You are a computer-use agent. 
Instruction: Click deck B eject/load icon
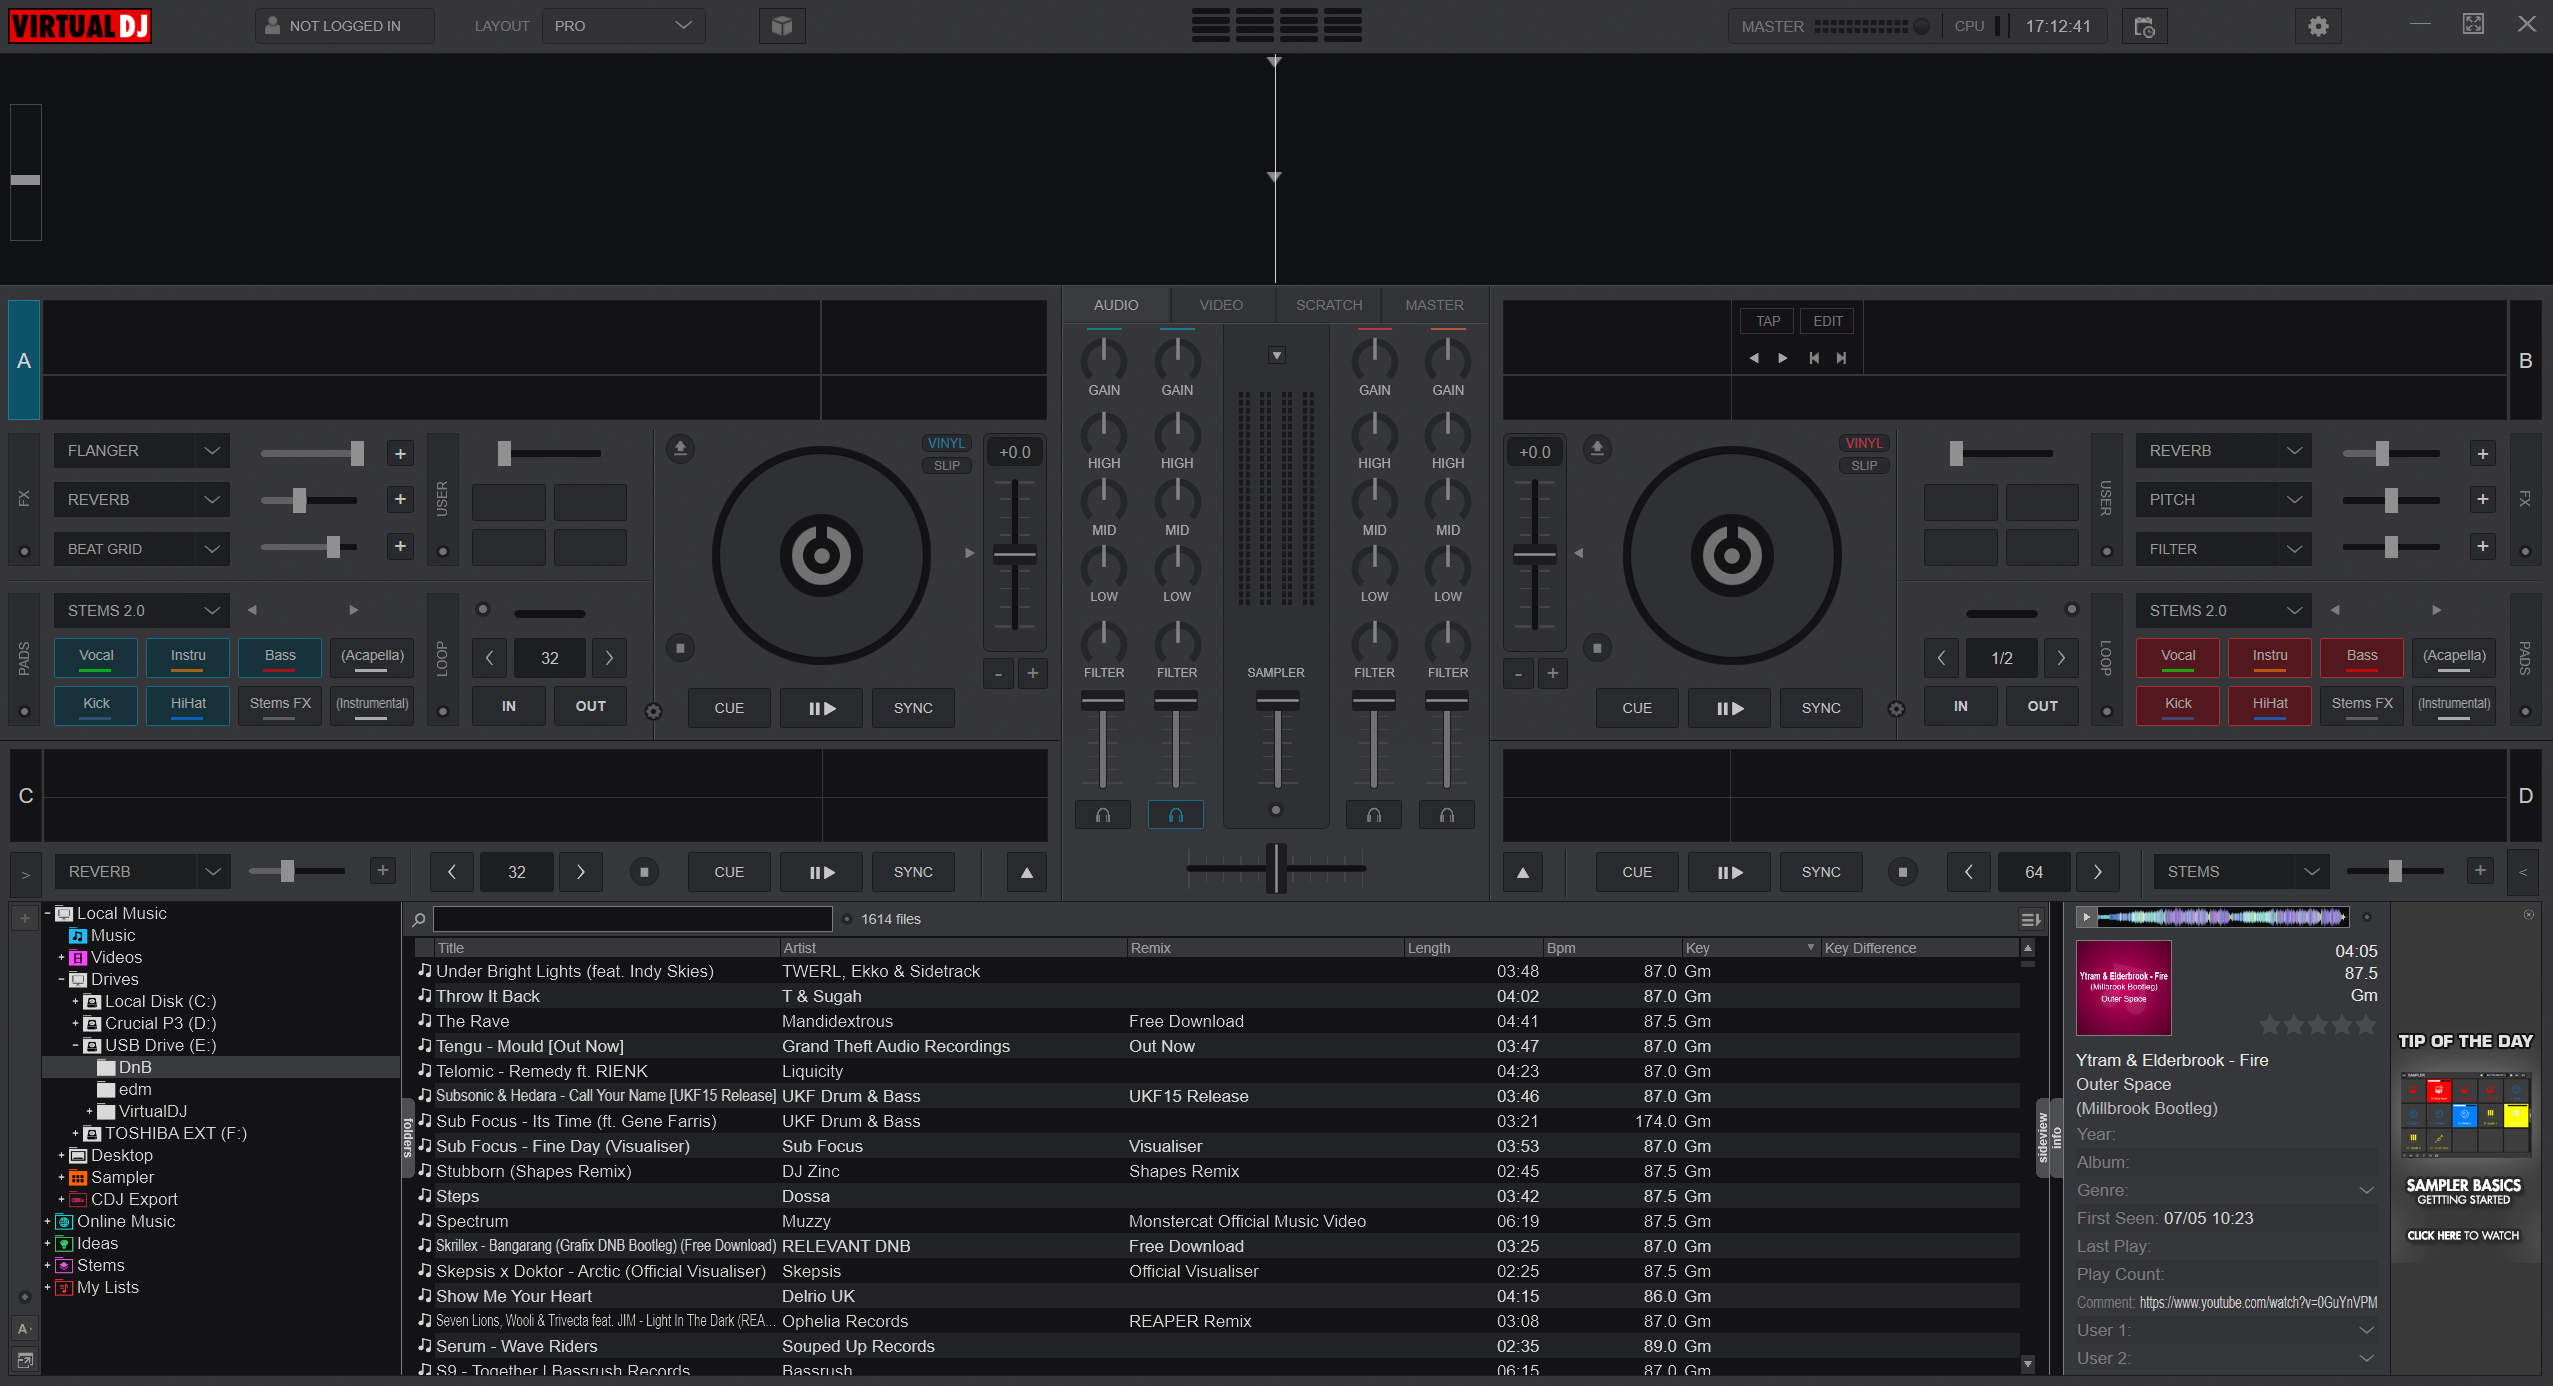point(1597,449)
